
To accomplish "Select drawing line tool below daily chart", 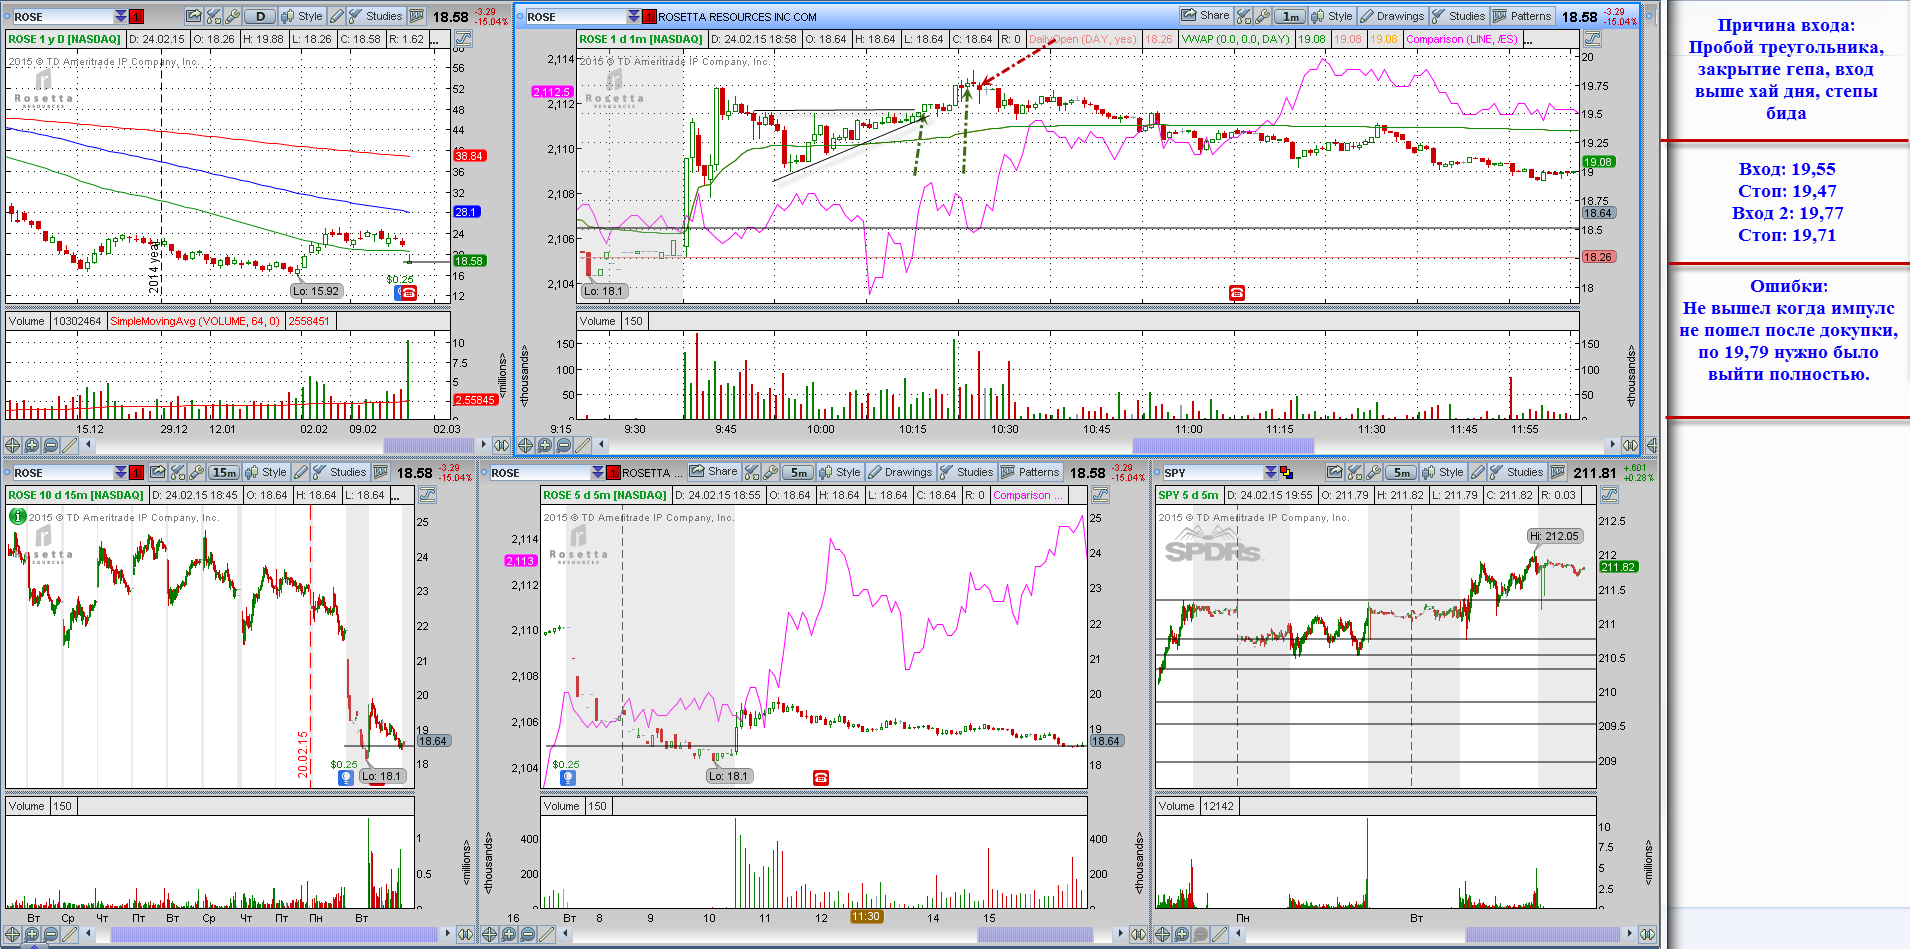I will coord(69,445).
